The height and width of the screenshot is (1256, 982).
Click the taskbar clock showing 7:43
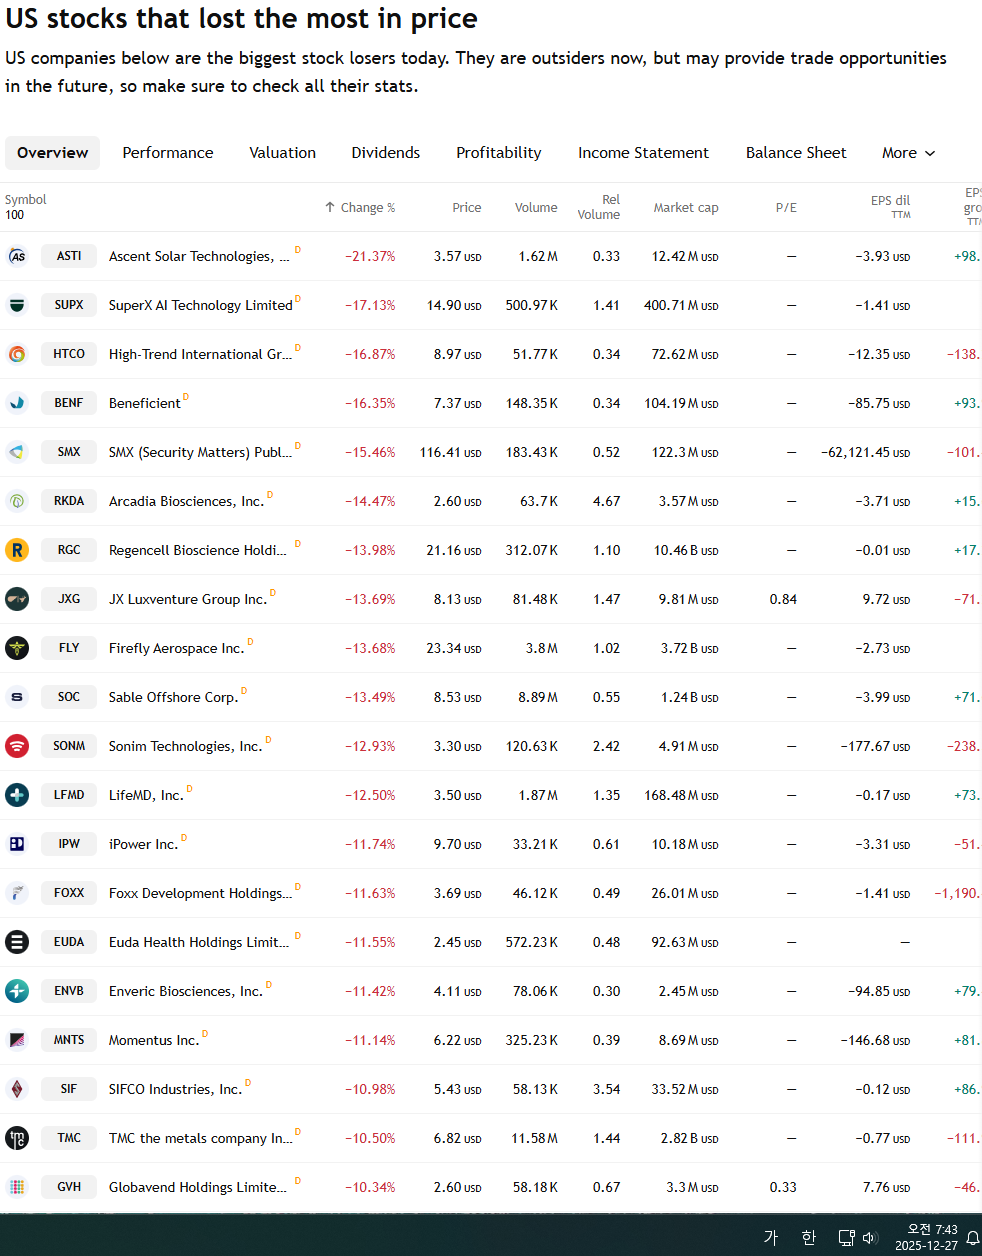927,1238
